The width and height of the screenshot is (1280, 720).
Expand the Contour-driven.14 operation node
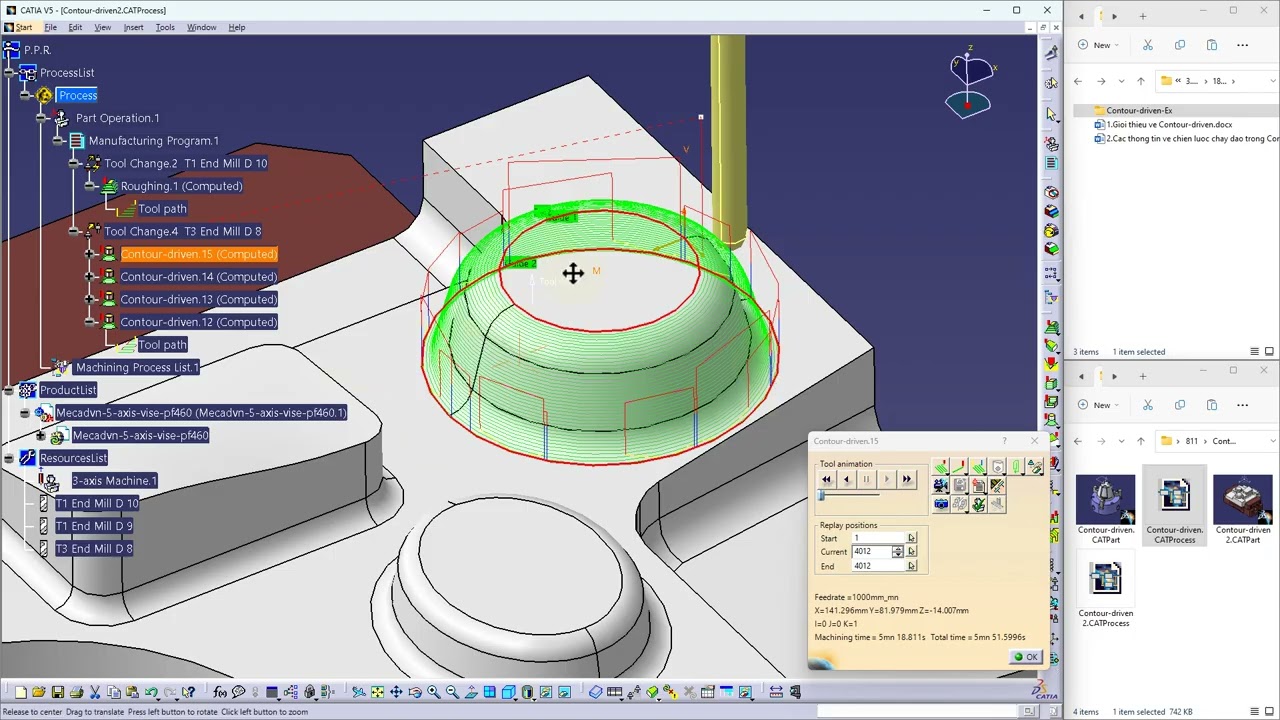[90, 277]
